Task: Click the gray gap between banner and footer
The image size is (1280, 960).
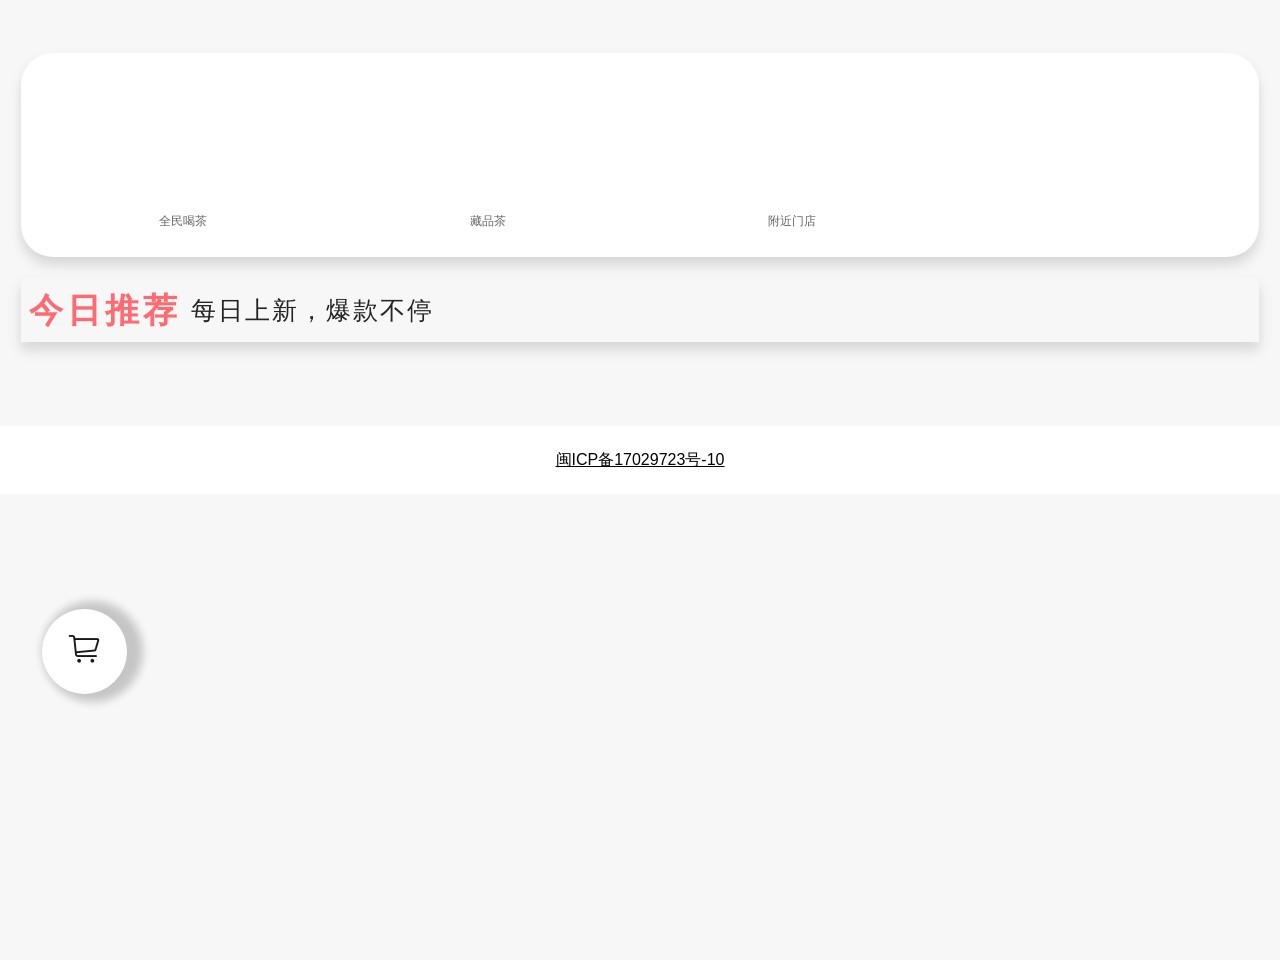Action: [640, 385]
